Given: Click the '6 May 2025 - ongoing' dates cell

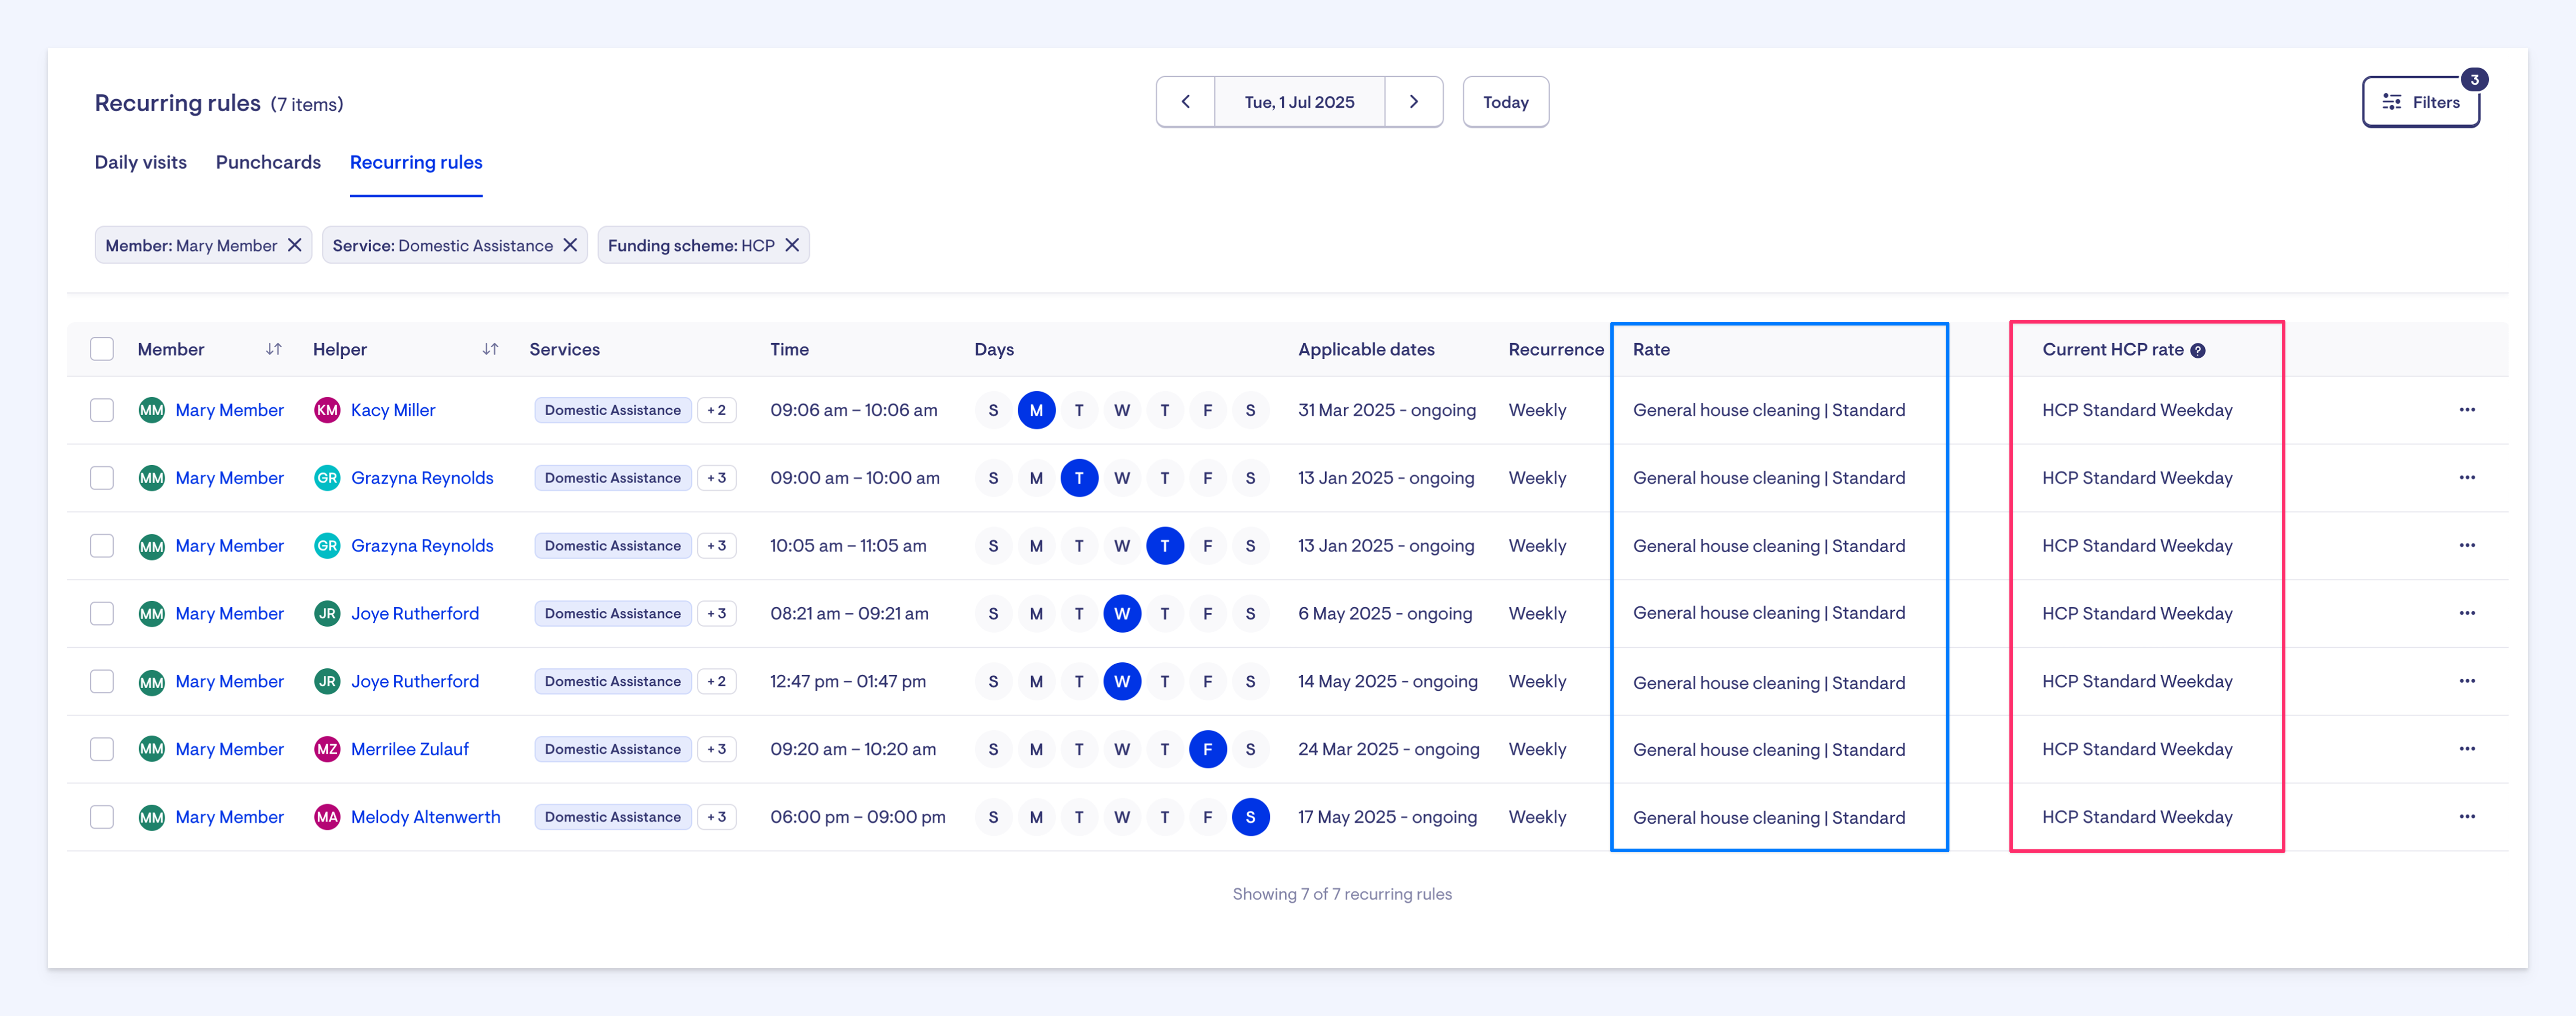Looking at the screenshot, I should (x=1385, y=613).
